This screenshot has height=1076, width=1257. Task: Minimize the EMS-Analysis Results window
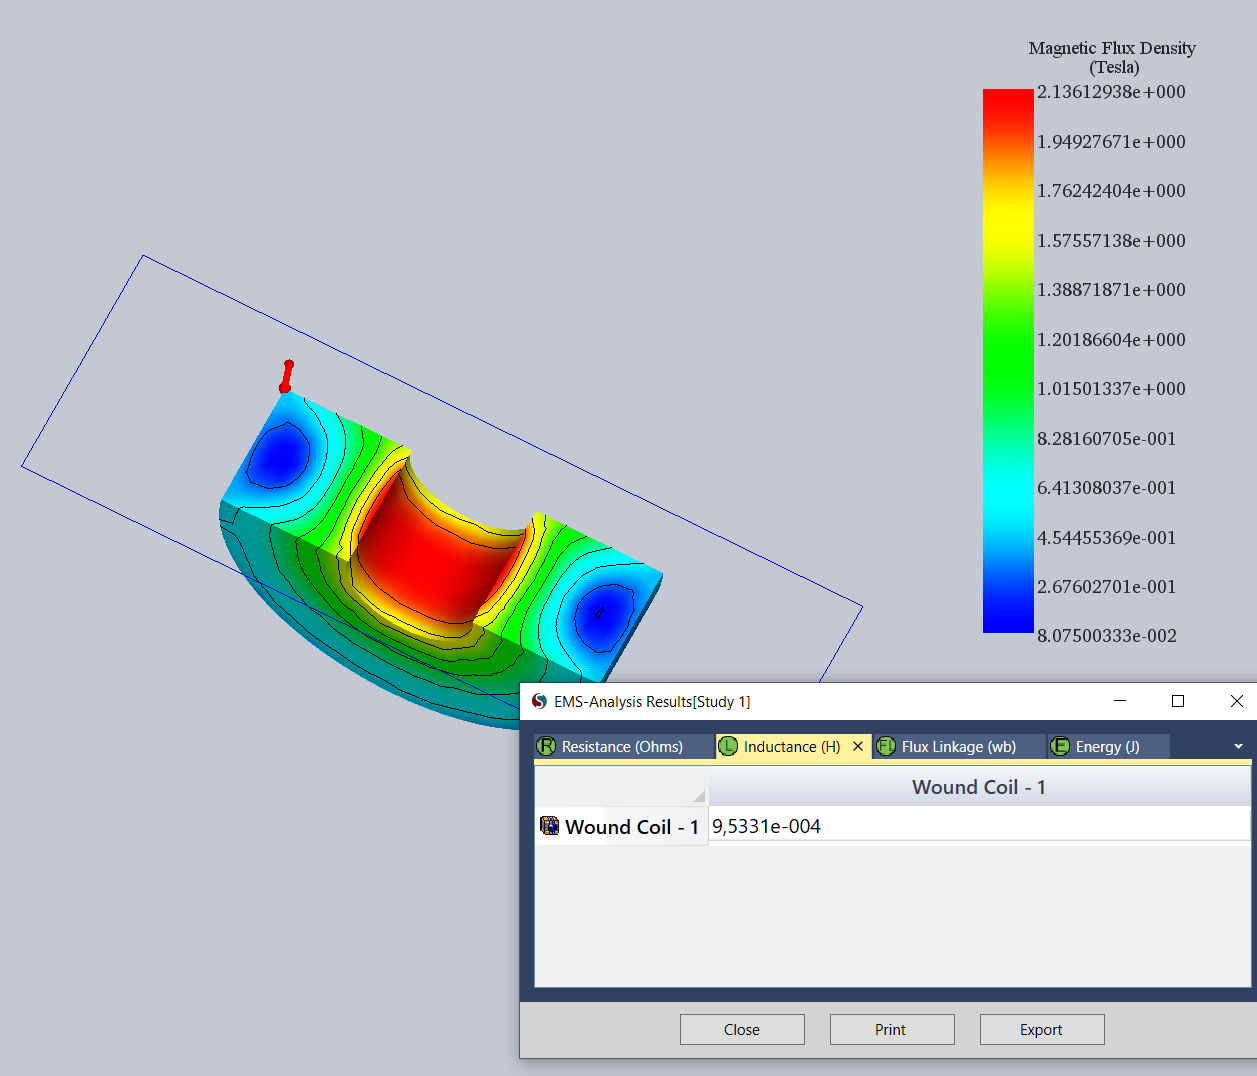coord(1120,701)
